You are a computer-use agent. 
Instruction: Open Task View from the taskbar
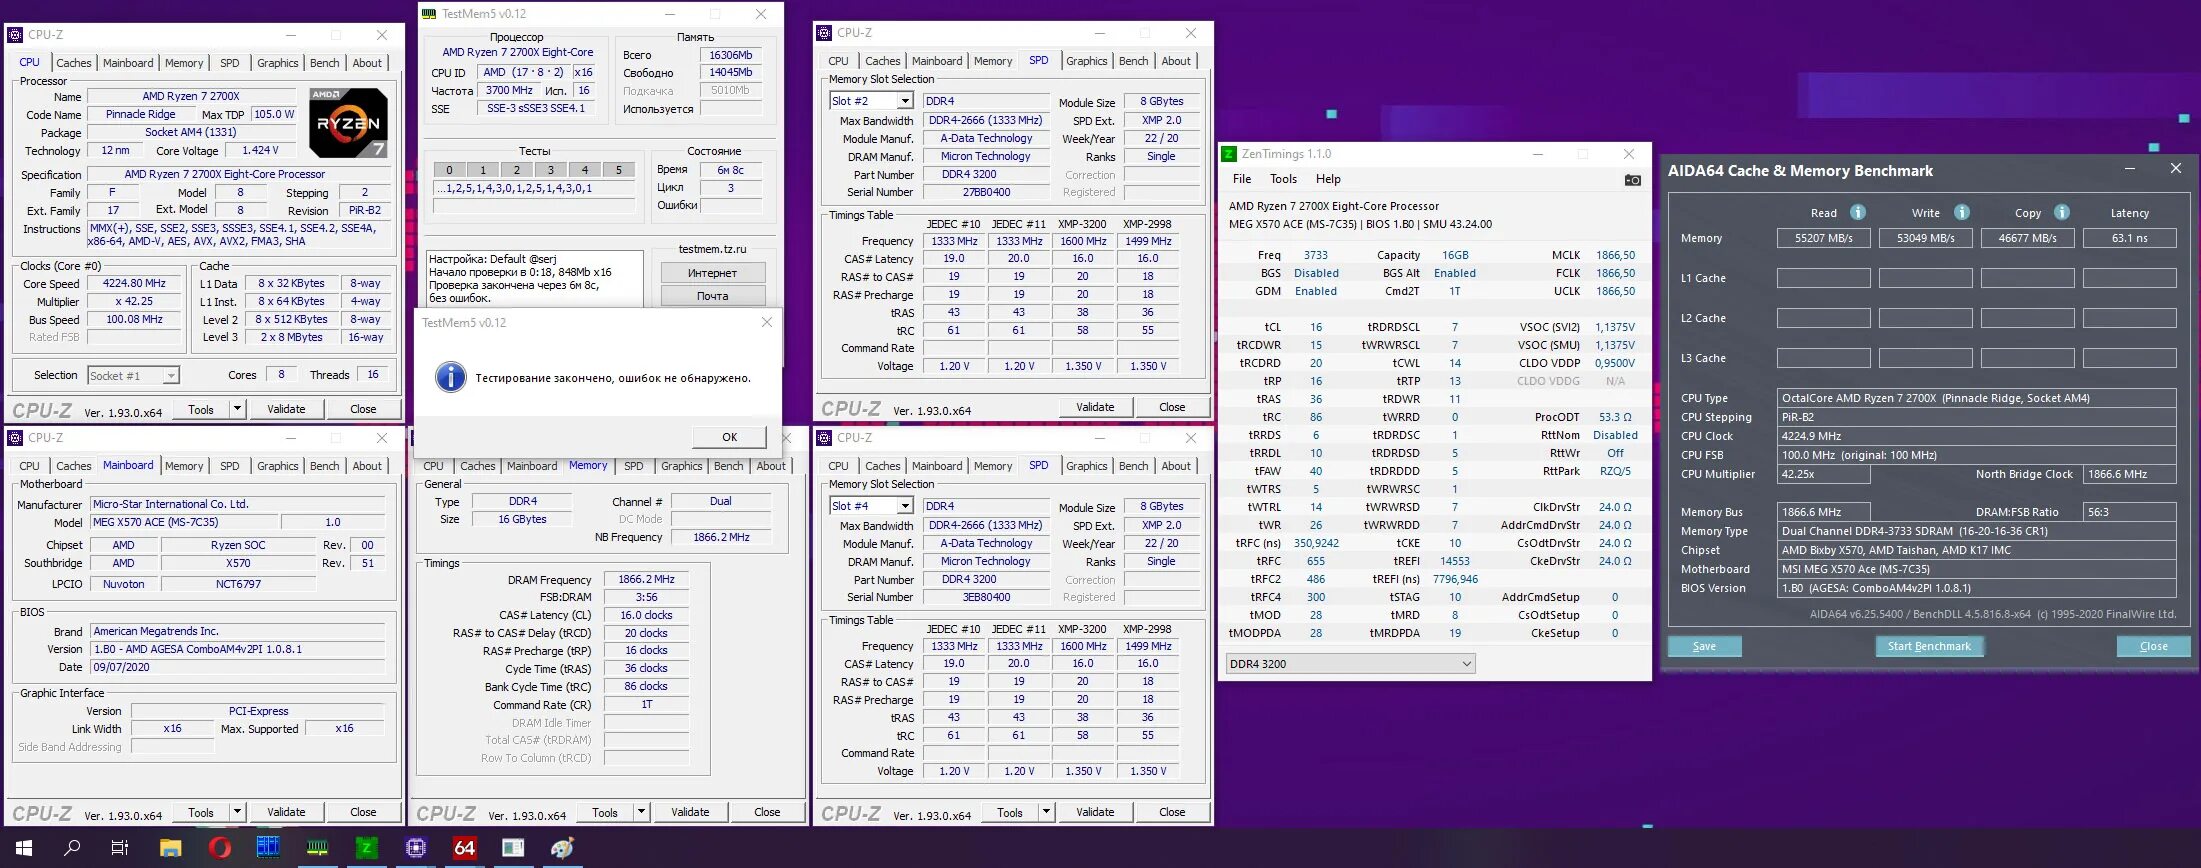pyautogui.click(x=120, y=848)
